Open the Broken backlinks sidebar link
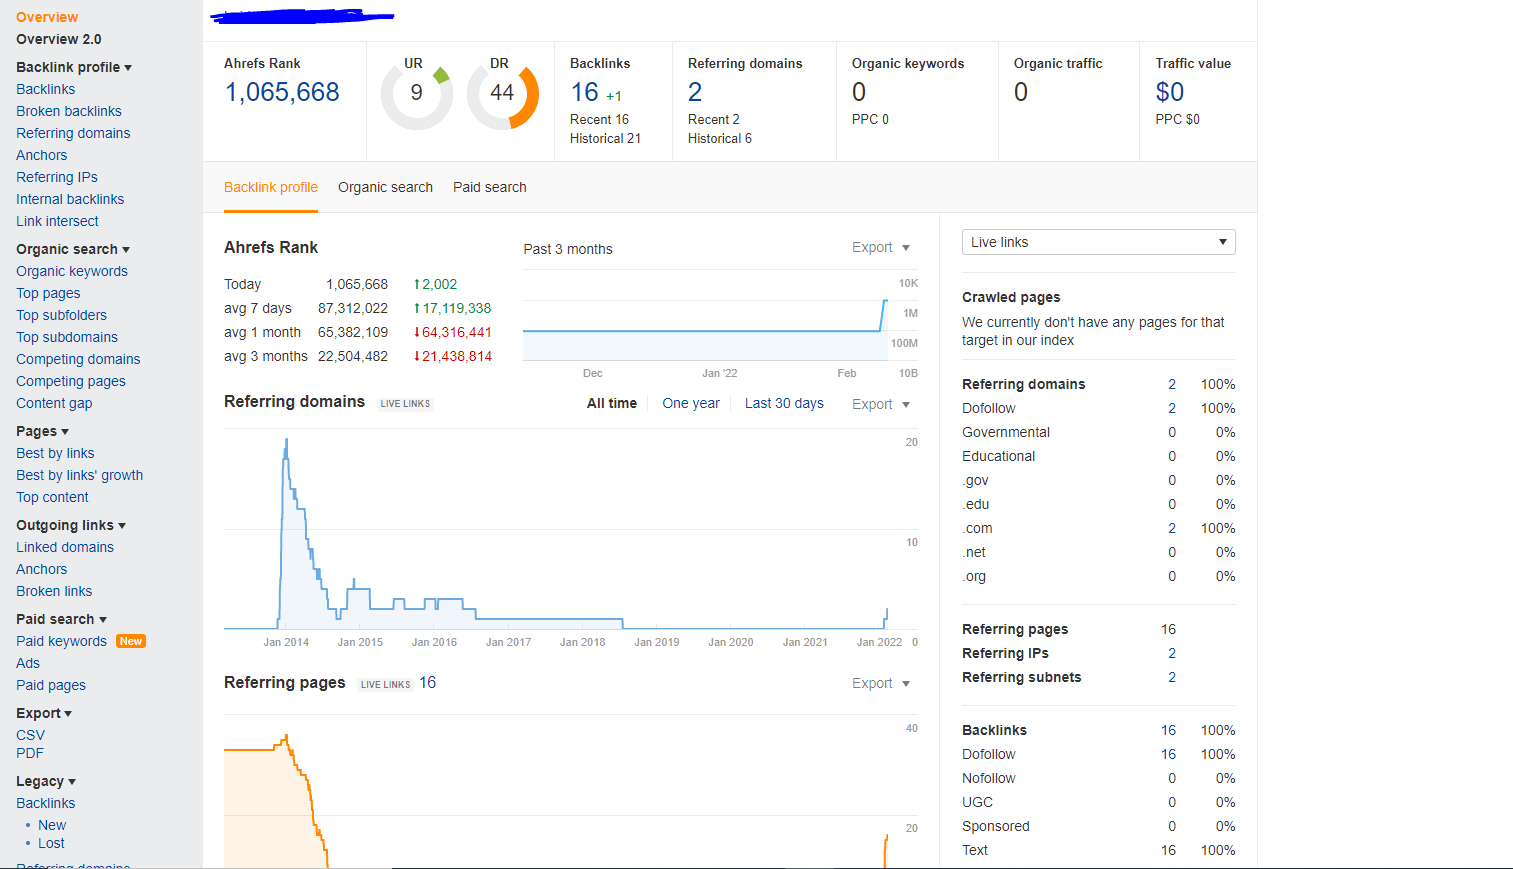 coord(69,111)
